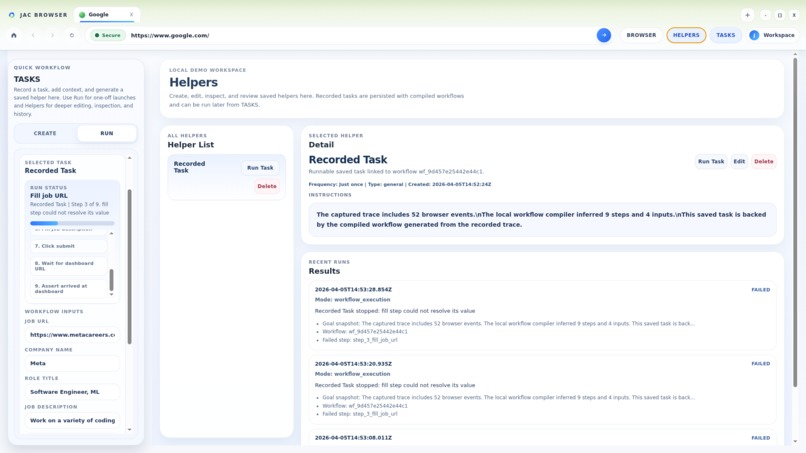This screenshot has height=453, width=806.
Task: Click the run status progress bar
Action: click(x=72, y=223)
